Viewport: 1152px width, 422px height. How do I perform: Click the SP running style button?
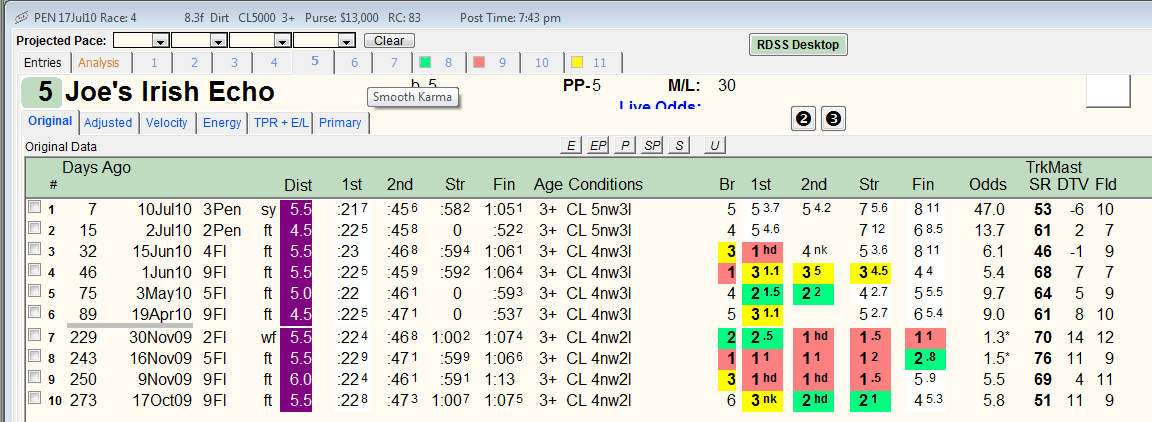[x=652, y=146]
